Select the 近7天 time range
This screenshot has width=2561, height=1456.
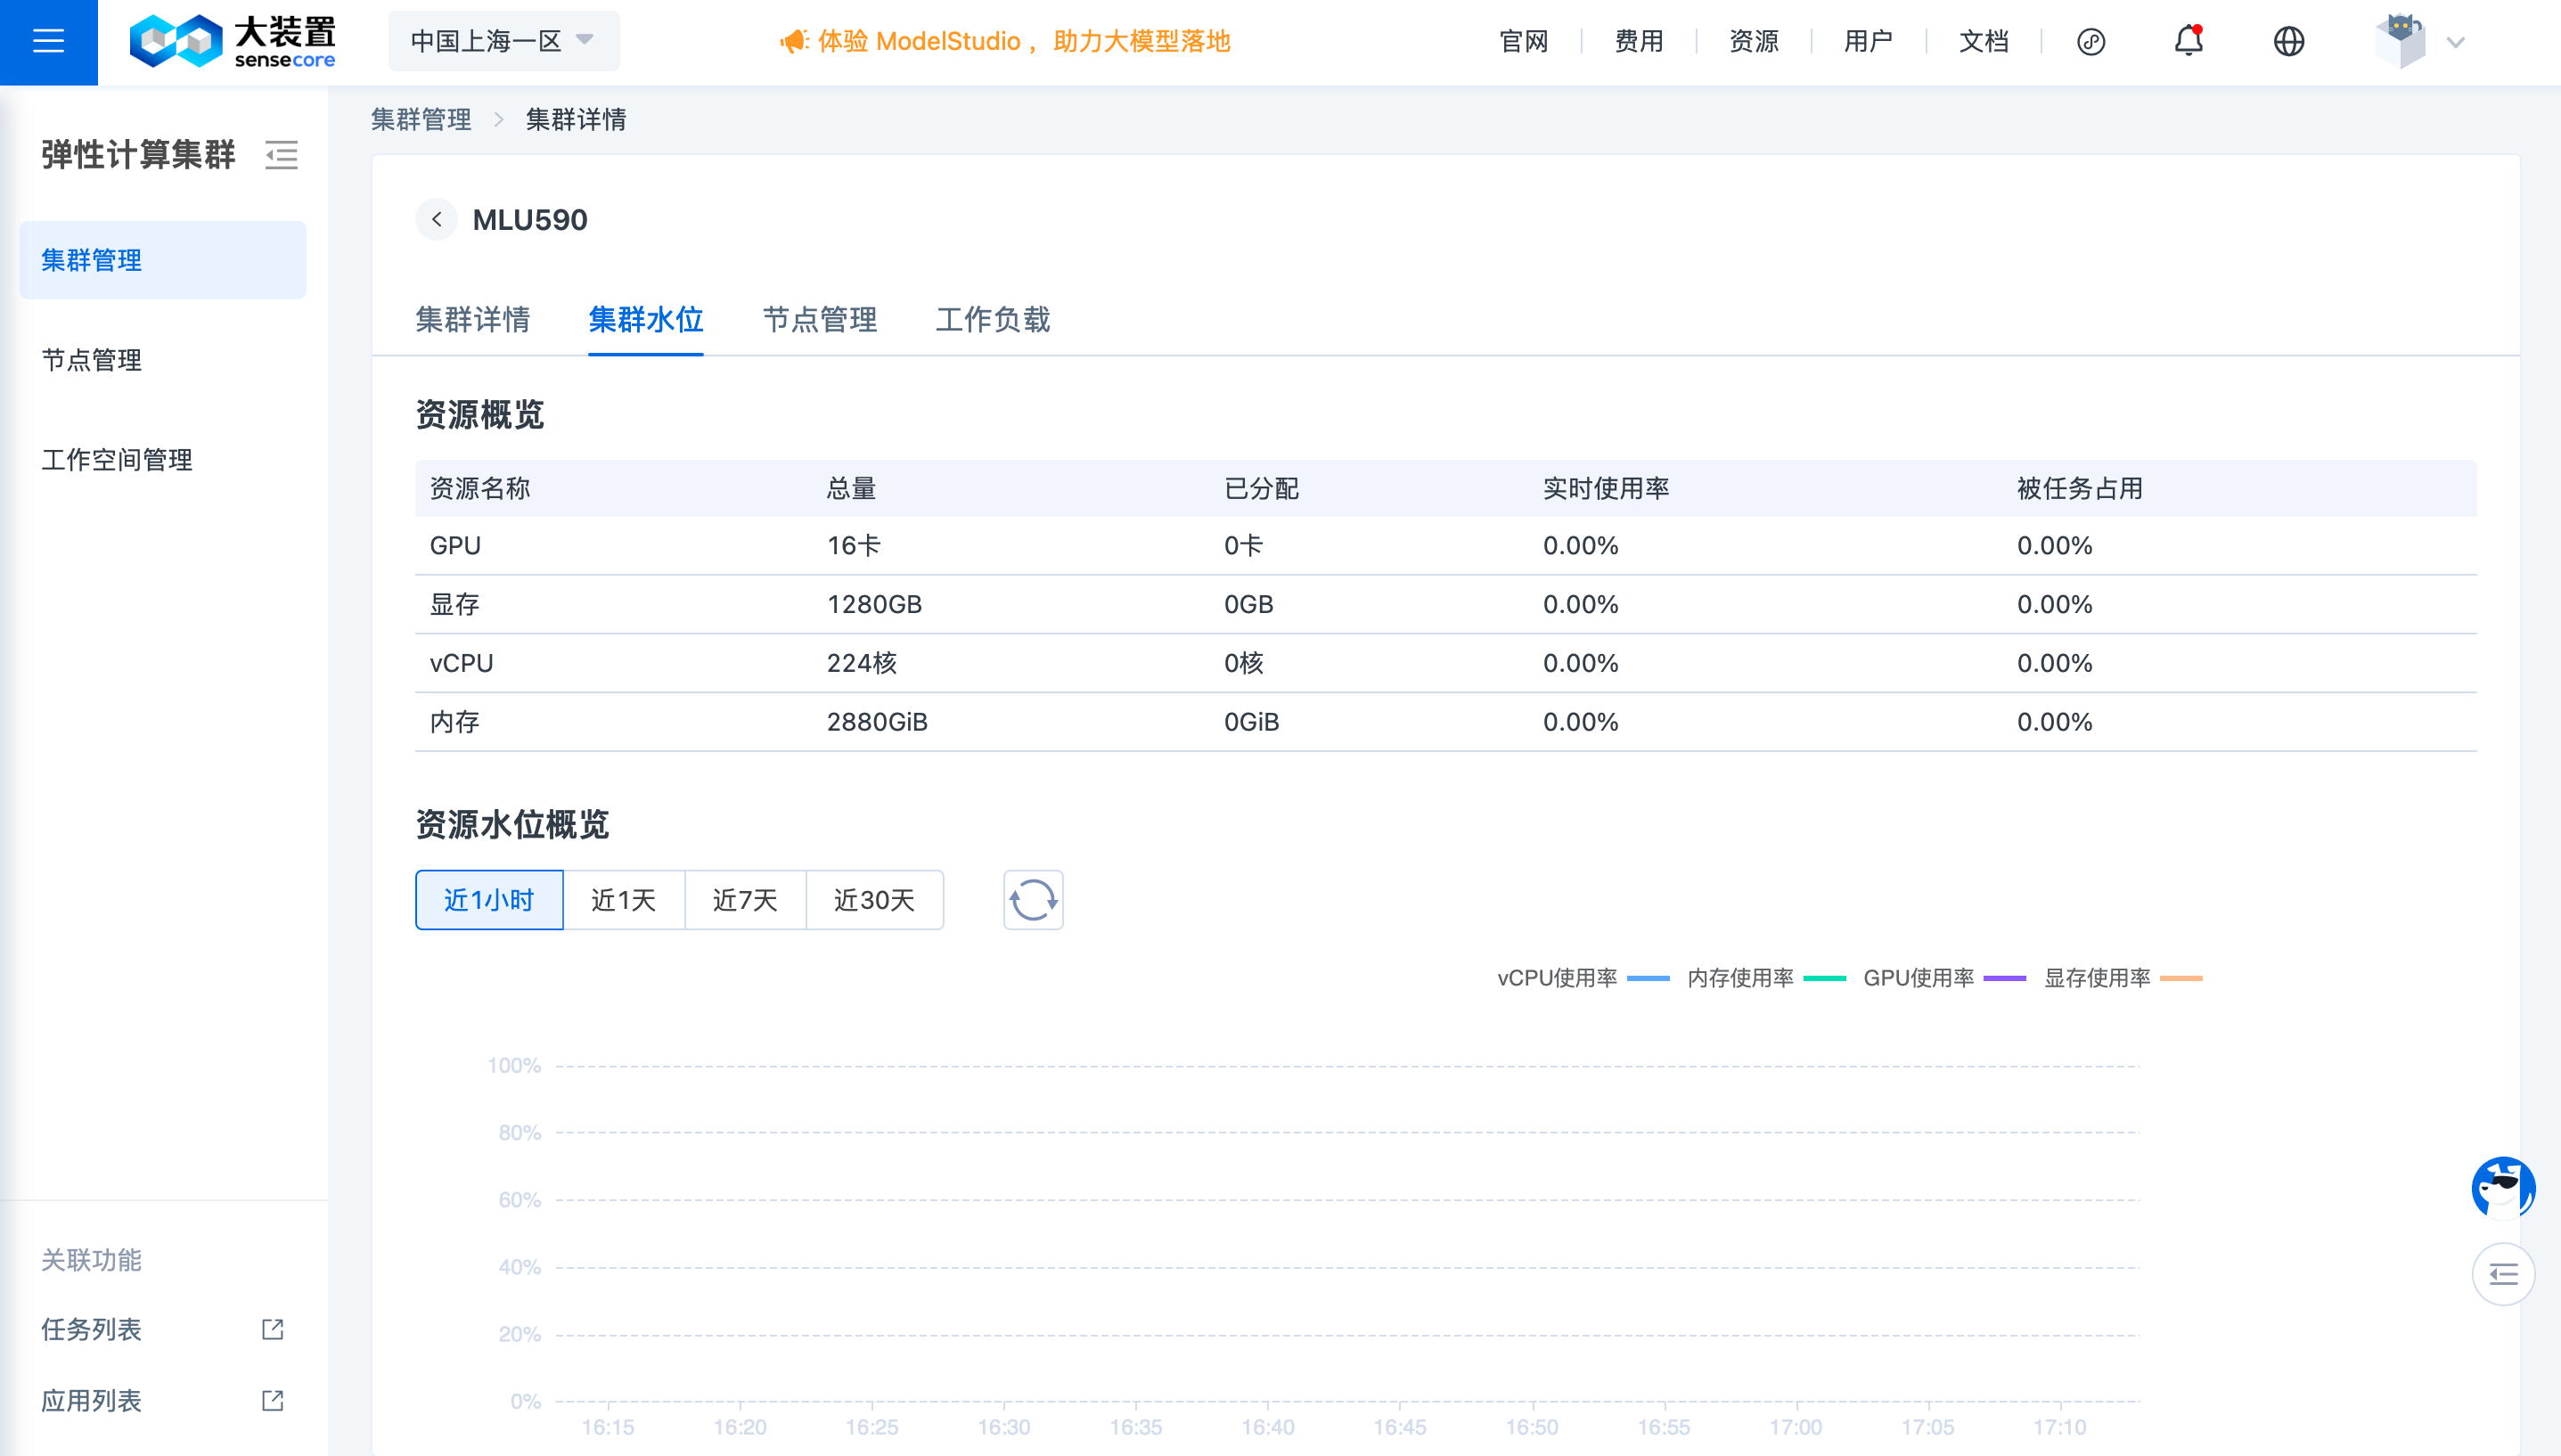(x=745, y=900)
